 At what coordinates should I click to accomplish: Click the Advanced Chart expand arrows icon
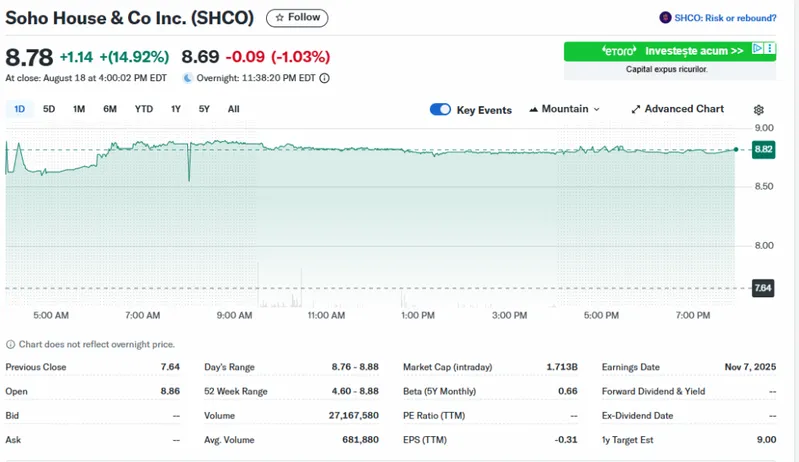click(635, 110)
